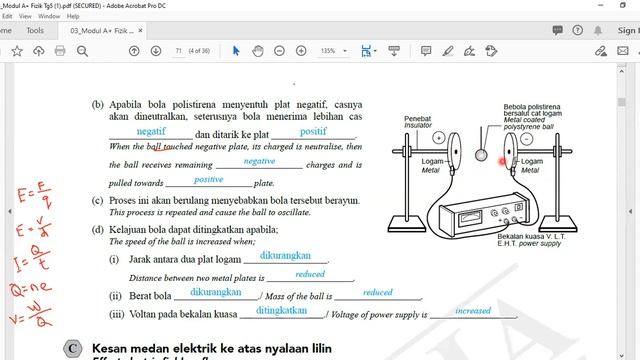640x360 pixels.
Task: Open the help question mark icon
Action: coord(578,30)
